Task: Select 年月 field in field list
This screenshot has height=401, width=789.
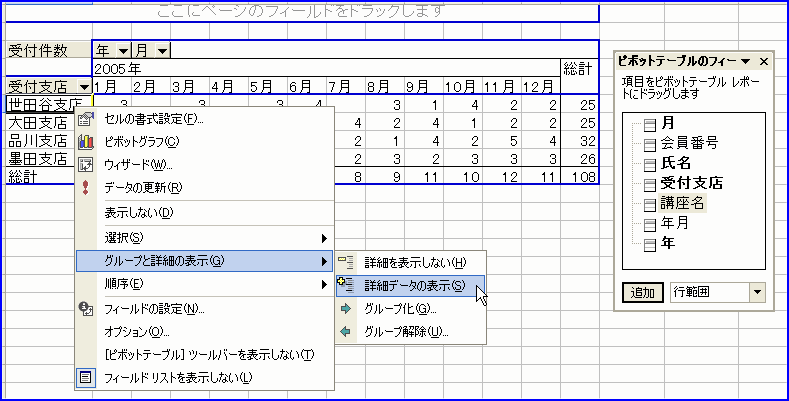Action: point(674,223)
